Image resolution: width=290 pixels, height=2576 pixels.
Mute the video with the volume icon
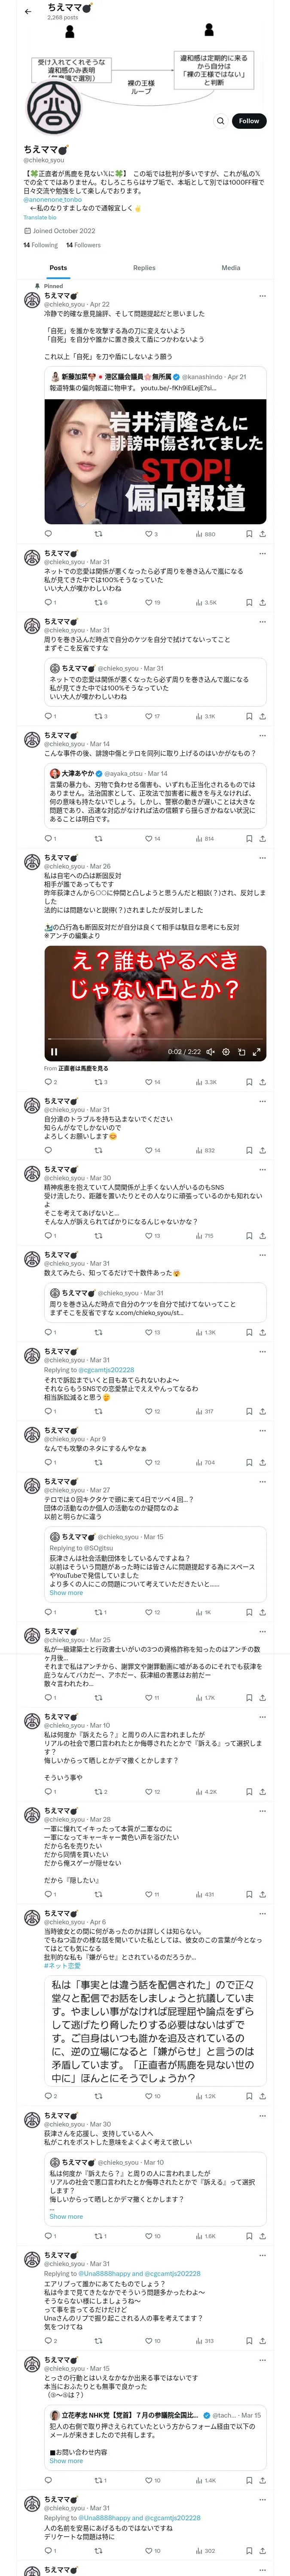211,1051
